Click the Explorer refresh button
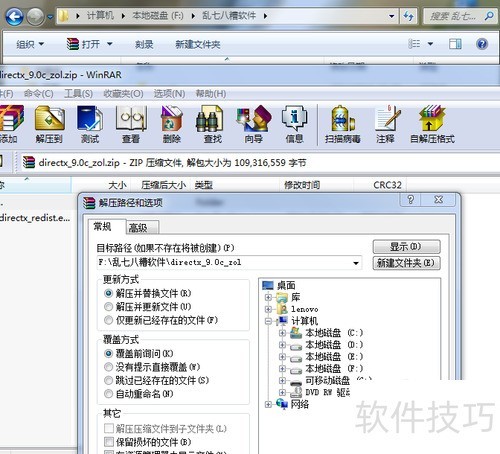Screen dimensions: 500x454 [409, 16]
